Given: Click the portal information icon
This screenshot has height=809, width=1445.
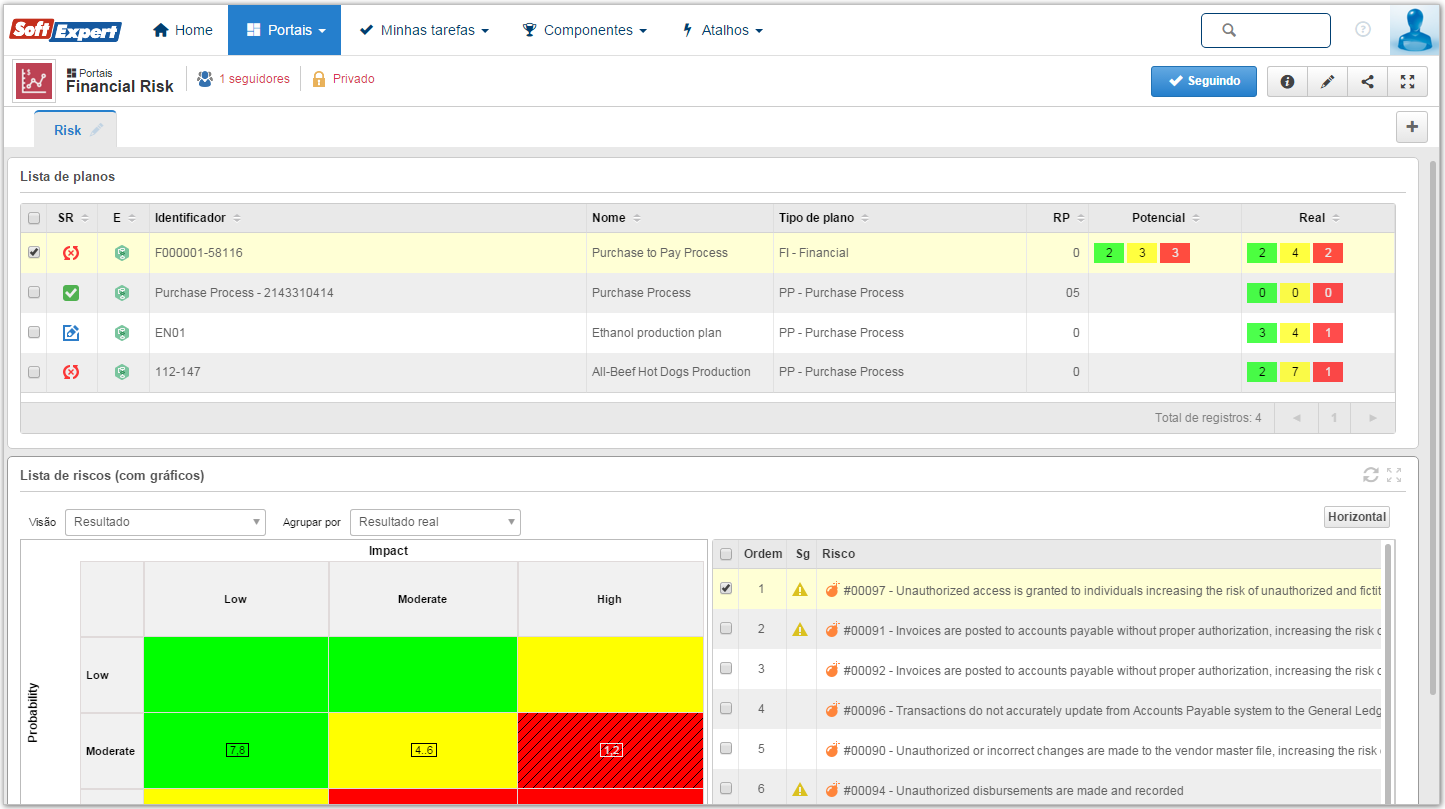Looking at the screenshot, I should [1287, 82].
